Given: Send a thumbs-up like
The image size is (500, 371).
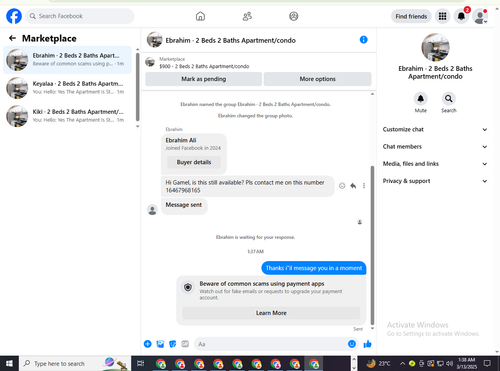Looking at the screenshot, I should point(367,344).
